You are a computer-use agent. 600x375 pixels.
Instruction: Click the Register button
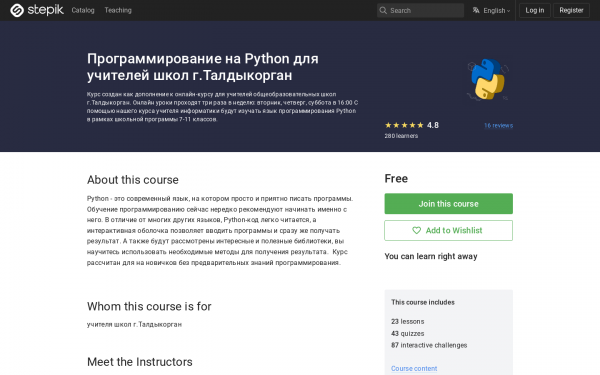(x=571, y=10)
